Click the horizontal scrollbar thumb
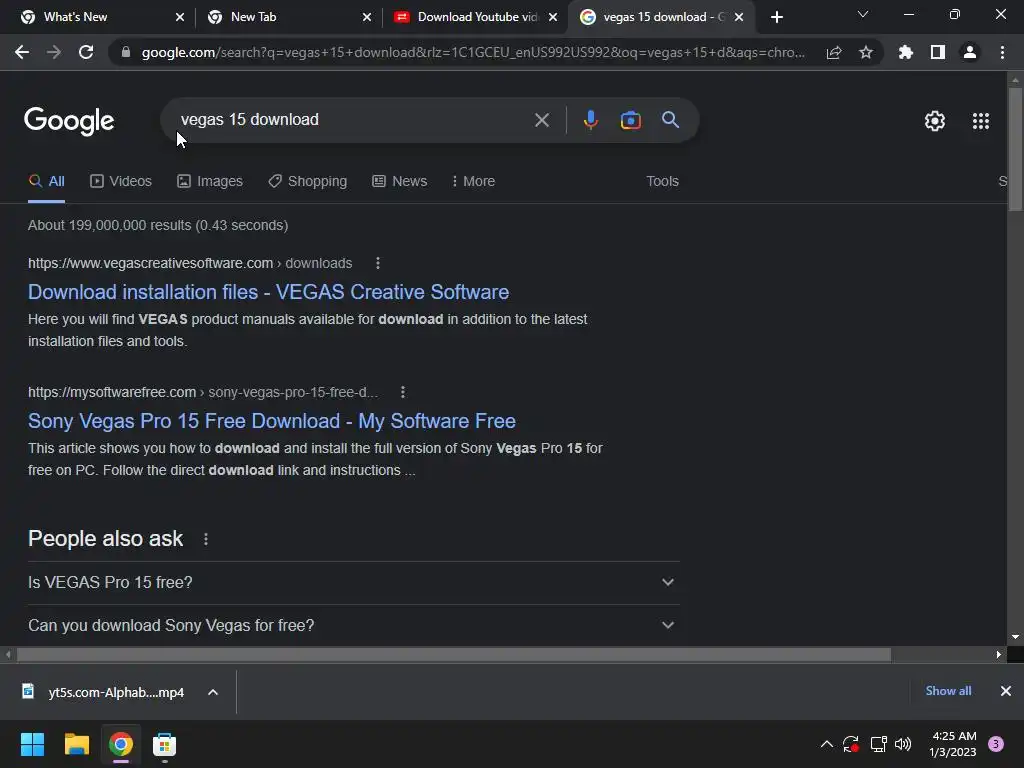 tap(454, 654)
